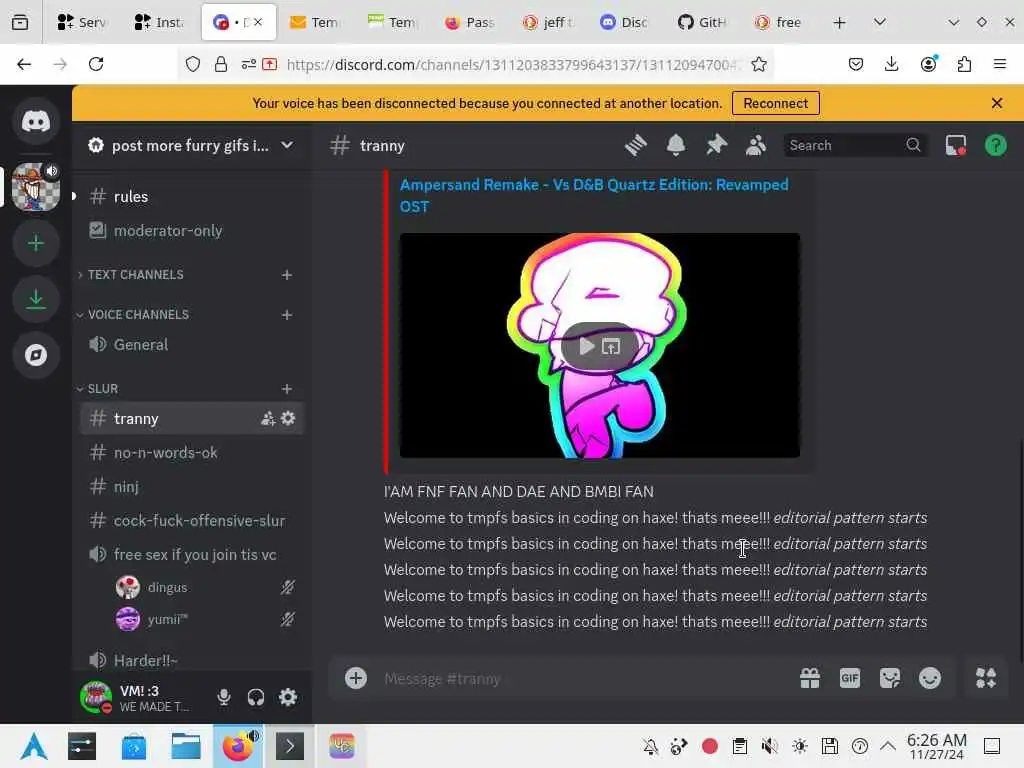
Task: Click the attach file plus button
Action: click(x=356, y=678)
